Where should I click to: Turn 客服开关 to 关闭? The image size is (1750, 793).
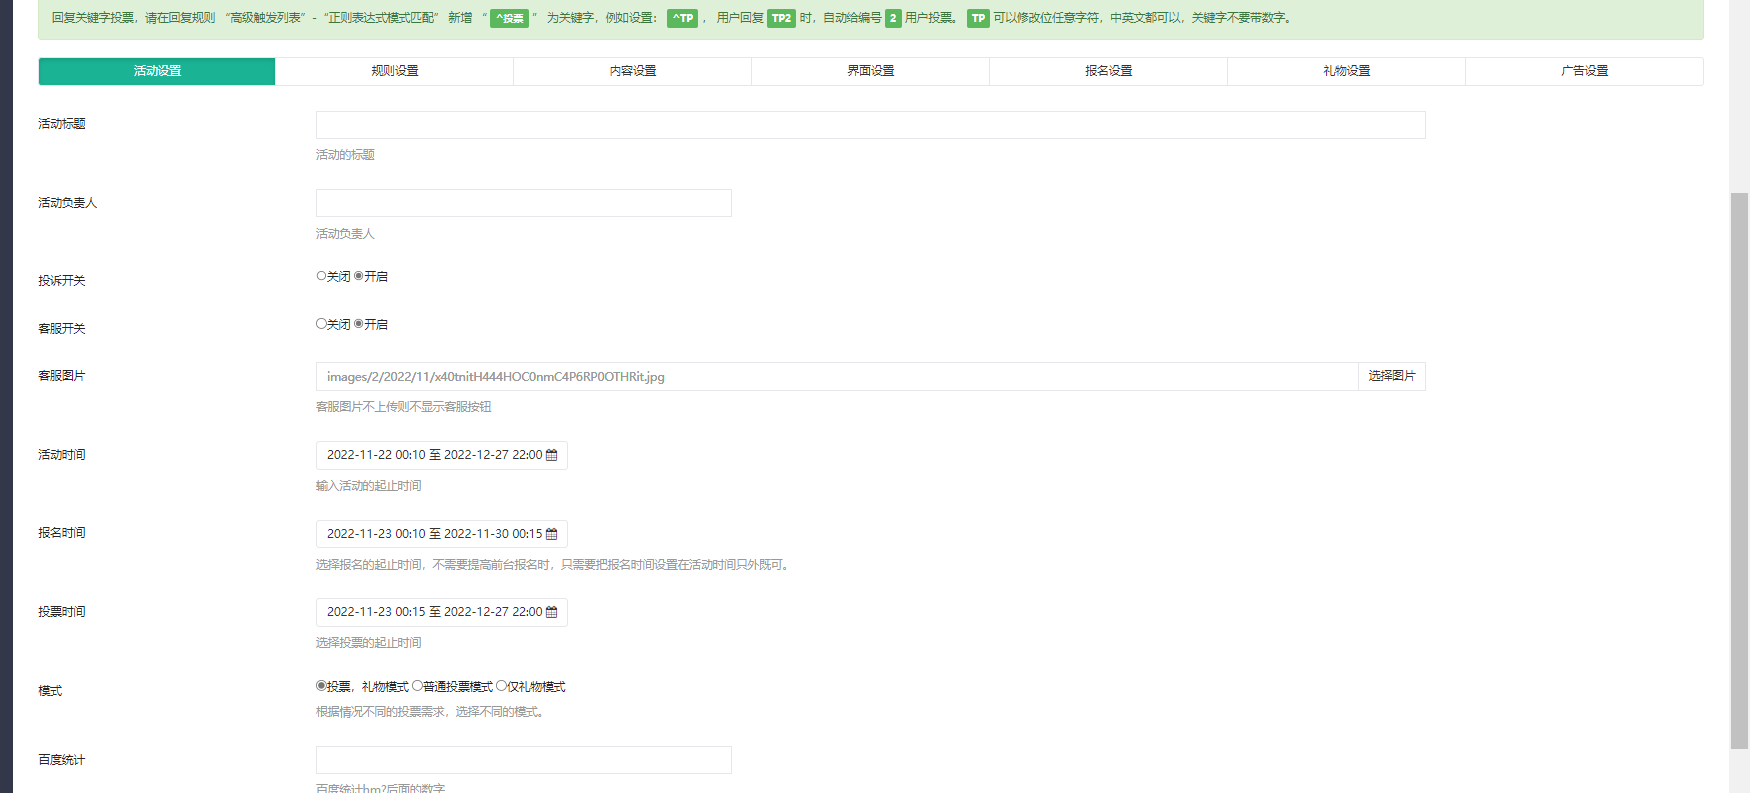(322, 324)
